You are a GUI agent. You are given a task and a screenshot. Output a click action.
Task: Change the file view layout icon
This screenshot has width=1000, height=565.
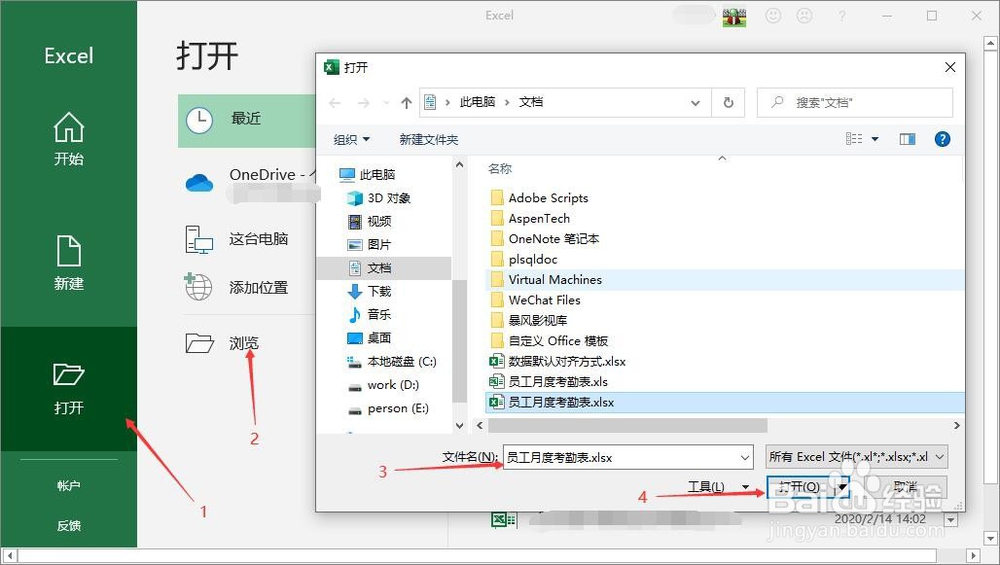[x=853, y=139]
